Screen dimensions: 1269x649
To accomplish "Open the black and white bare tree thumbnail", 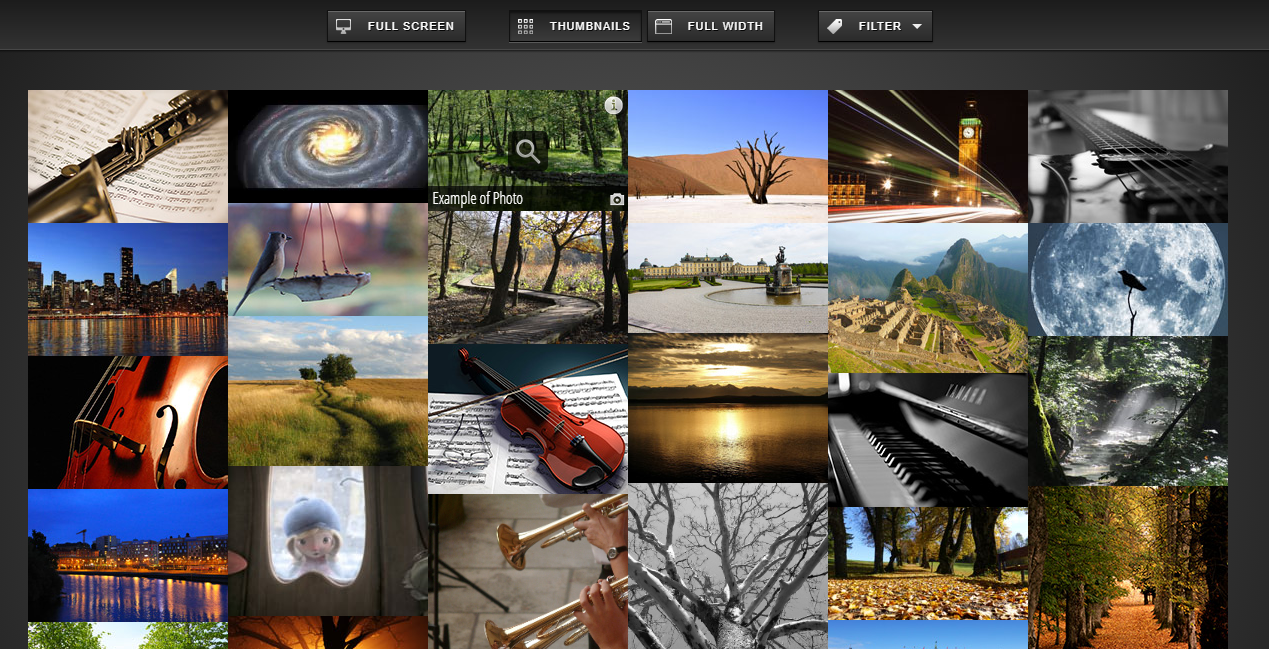I will [x=728, y=566].
